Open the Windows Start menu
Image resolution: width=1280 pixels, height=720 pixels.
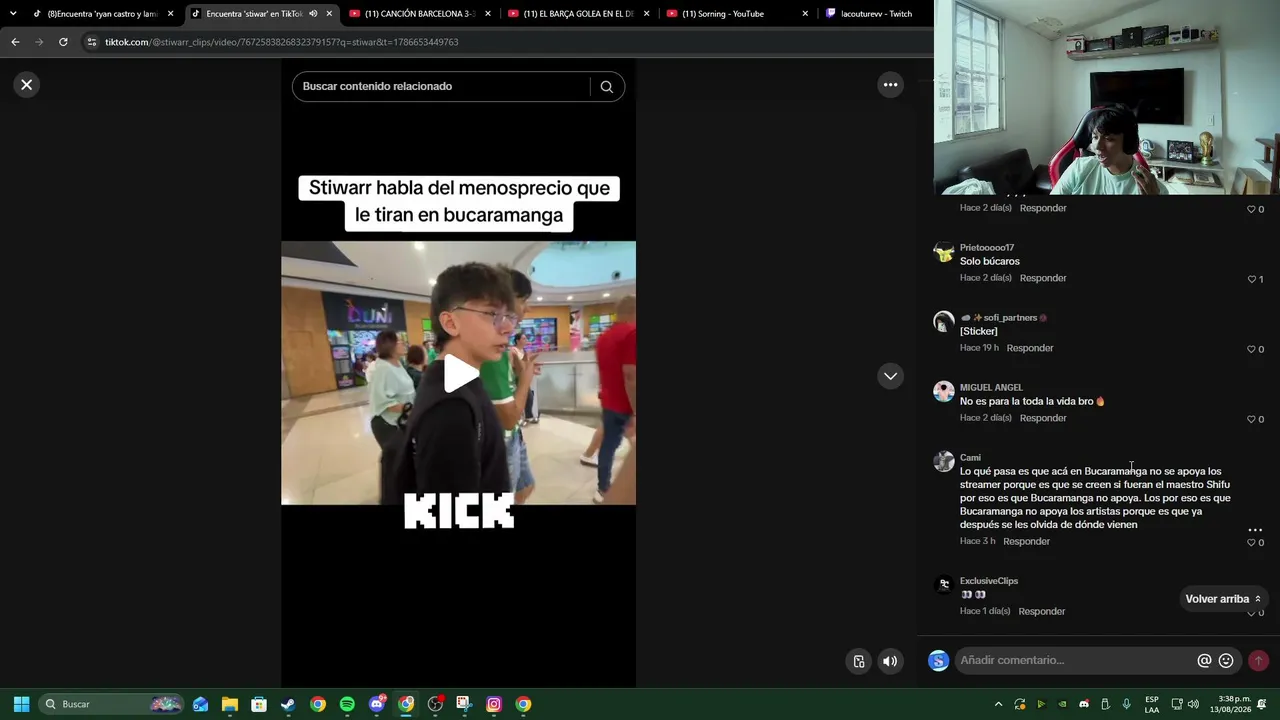coord(21,704)
